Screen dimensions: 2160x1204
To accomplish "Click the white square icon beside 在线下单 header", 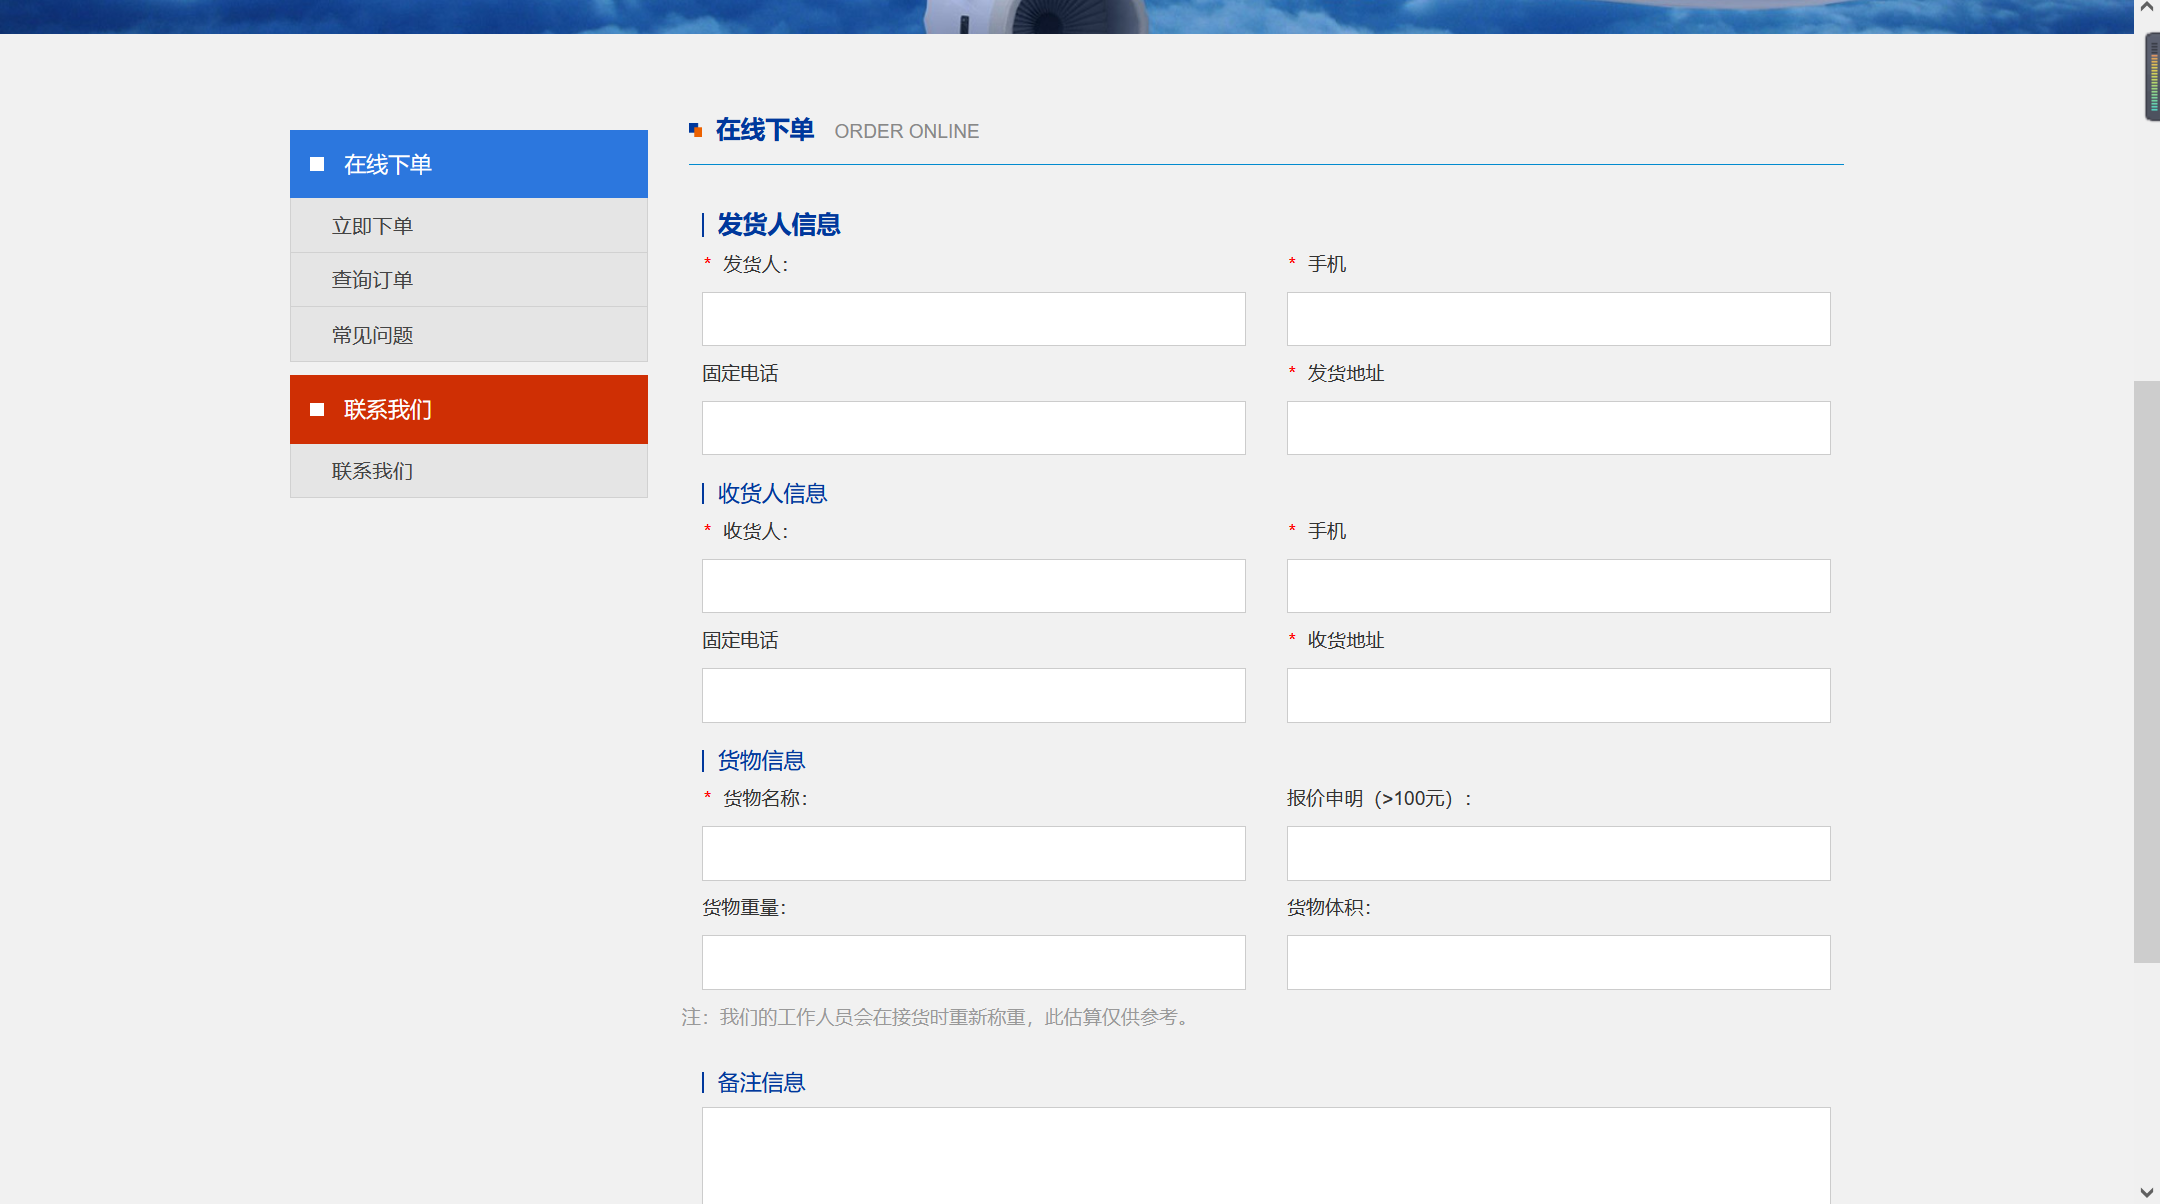I will (317, 164).
